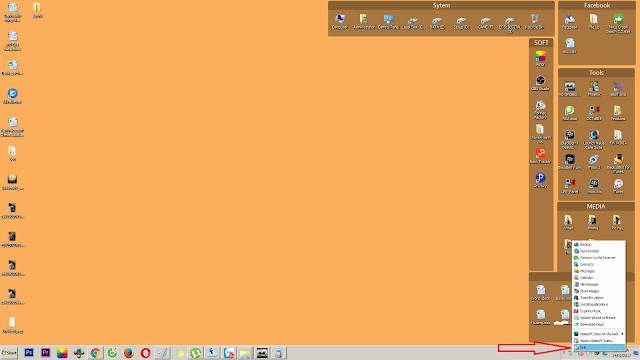Open Firefox from the taskbar
Viewport: 640px width, 360px height.
(129, 353)
